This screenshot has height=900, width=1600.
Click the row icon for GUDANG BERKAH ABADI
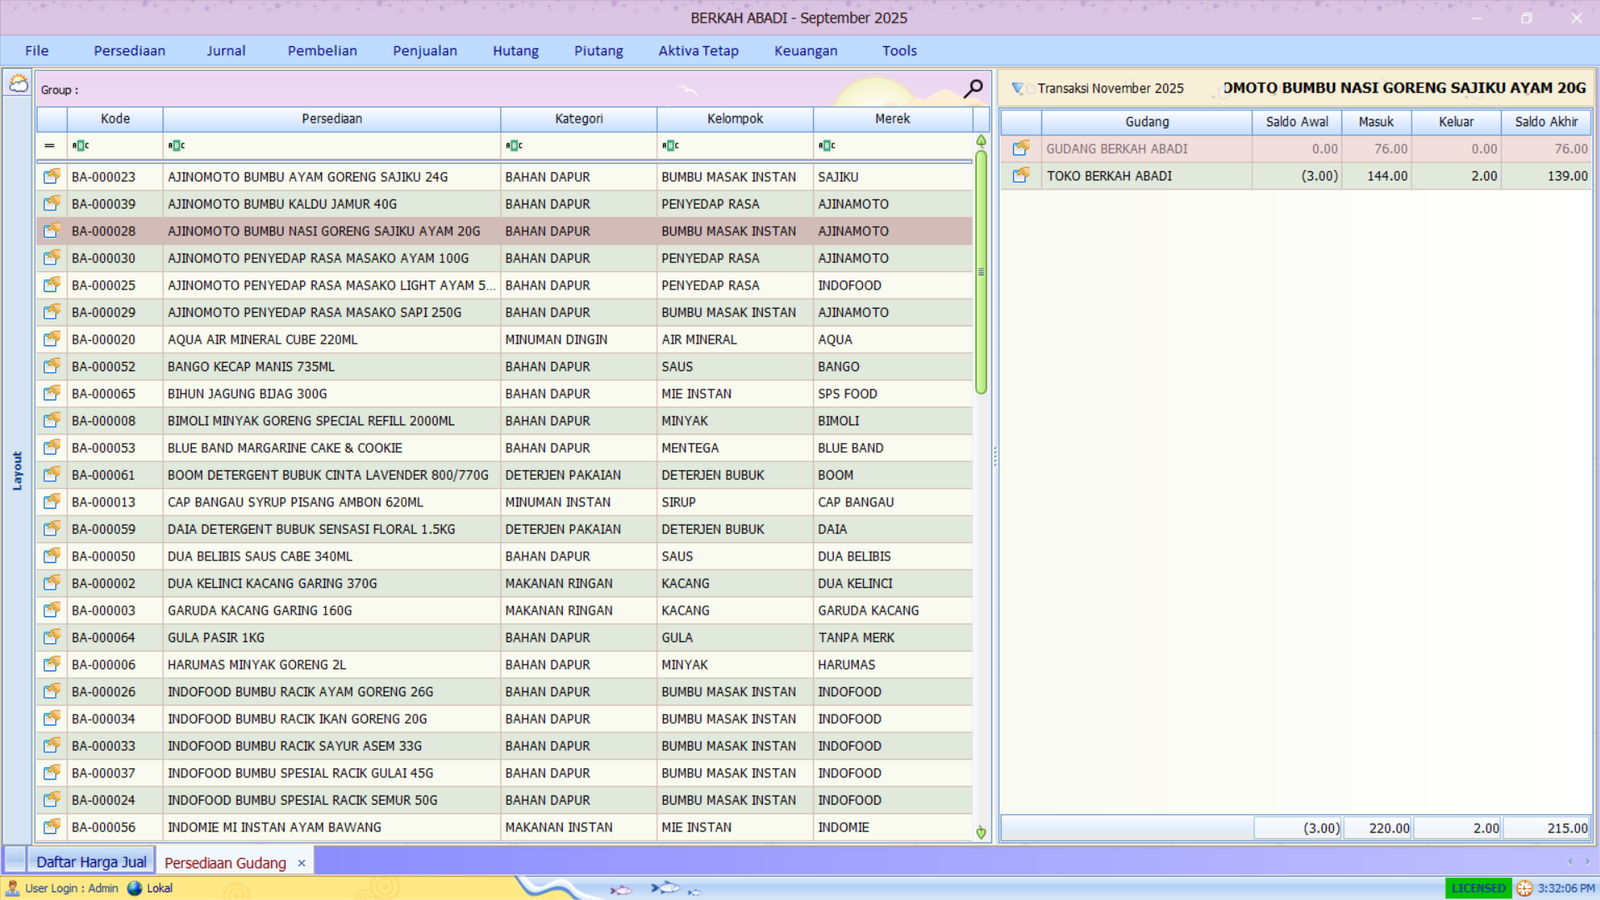point(1020,149)
